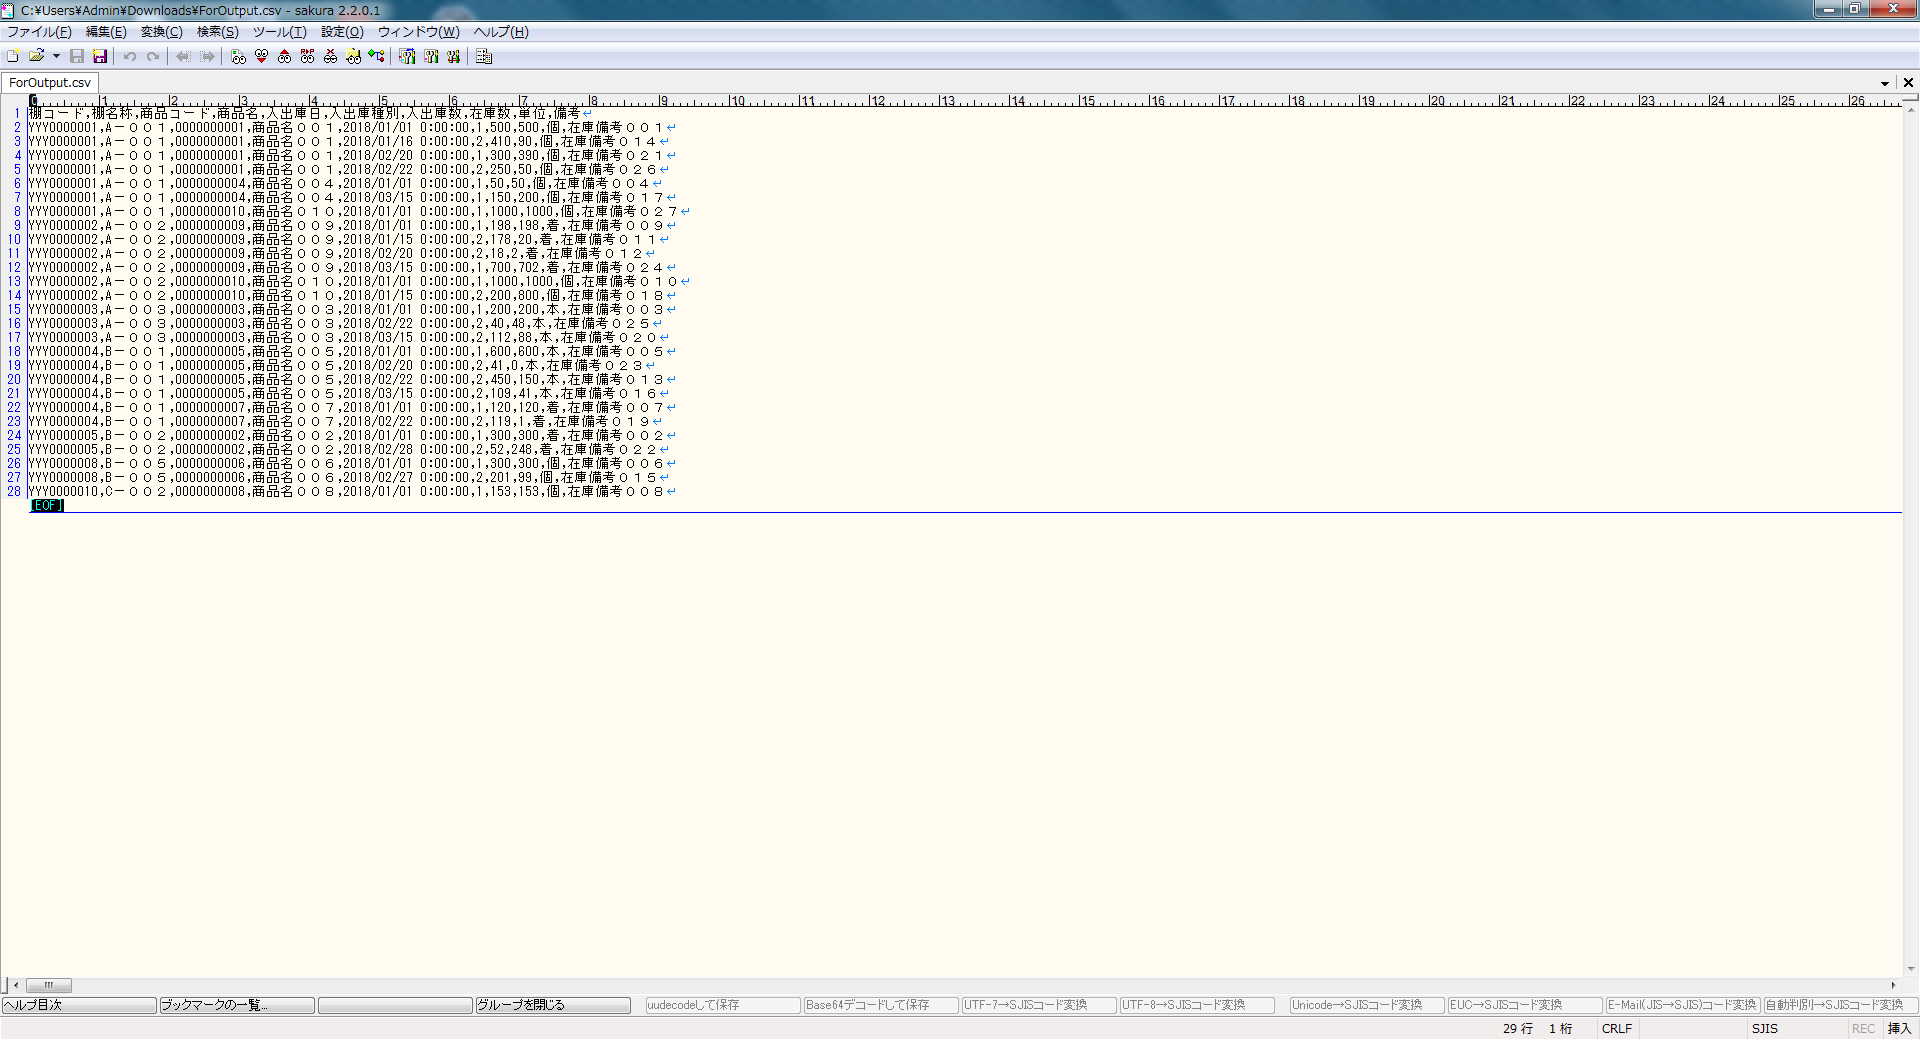The height and width of the screenshot is (1040, 1920).
Task: Click the E-Mail(JIS→SJIS)コード変換 button
Action: tap(1683, 1005)
